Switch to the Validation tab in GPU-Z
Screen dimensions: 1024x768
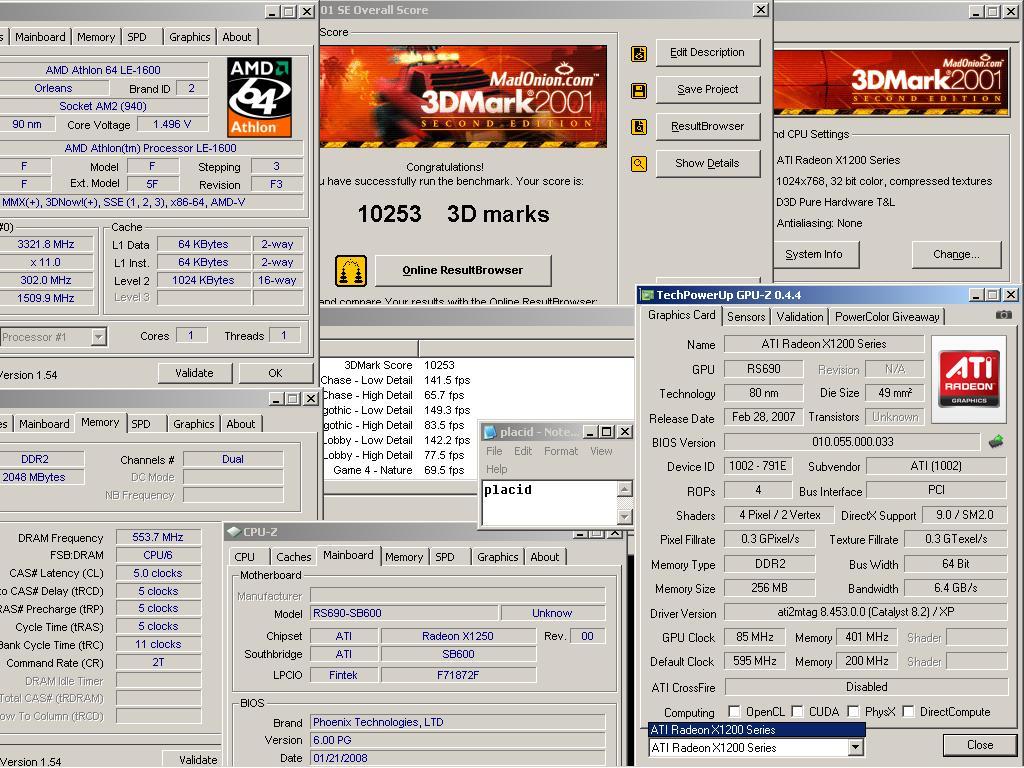[799, 317]
